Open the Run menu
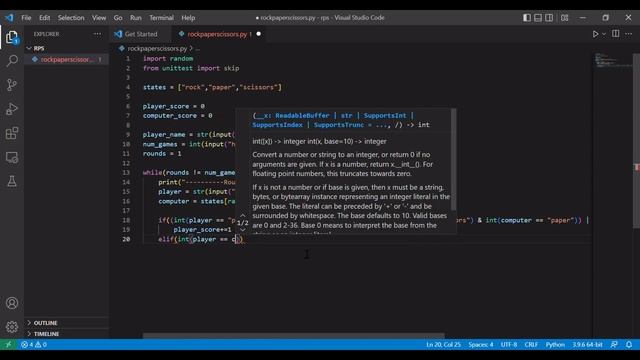 click(x=136, y=18)
